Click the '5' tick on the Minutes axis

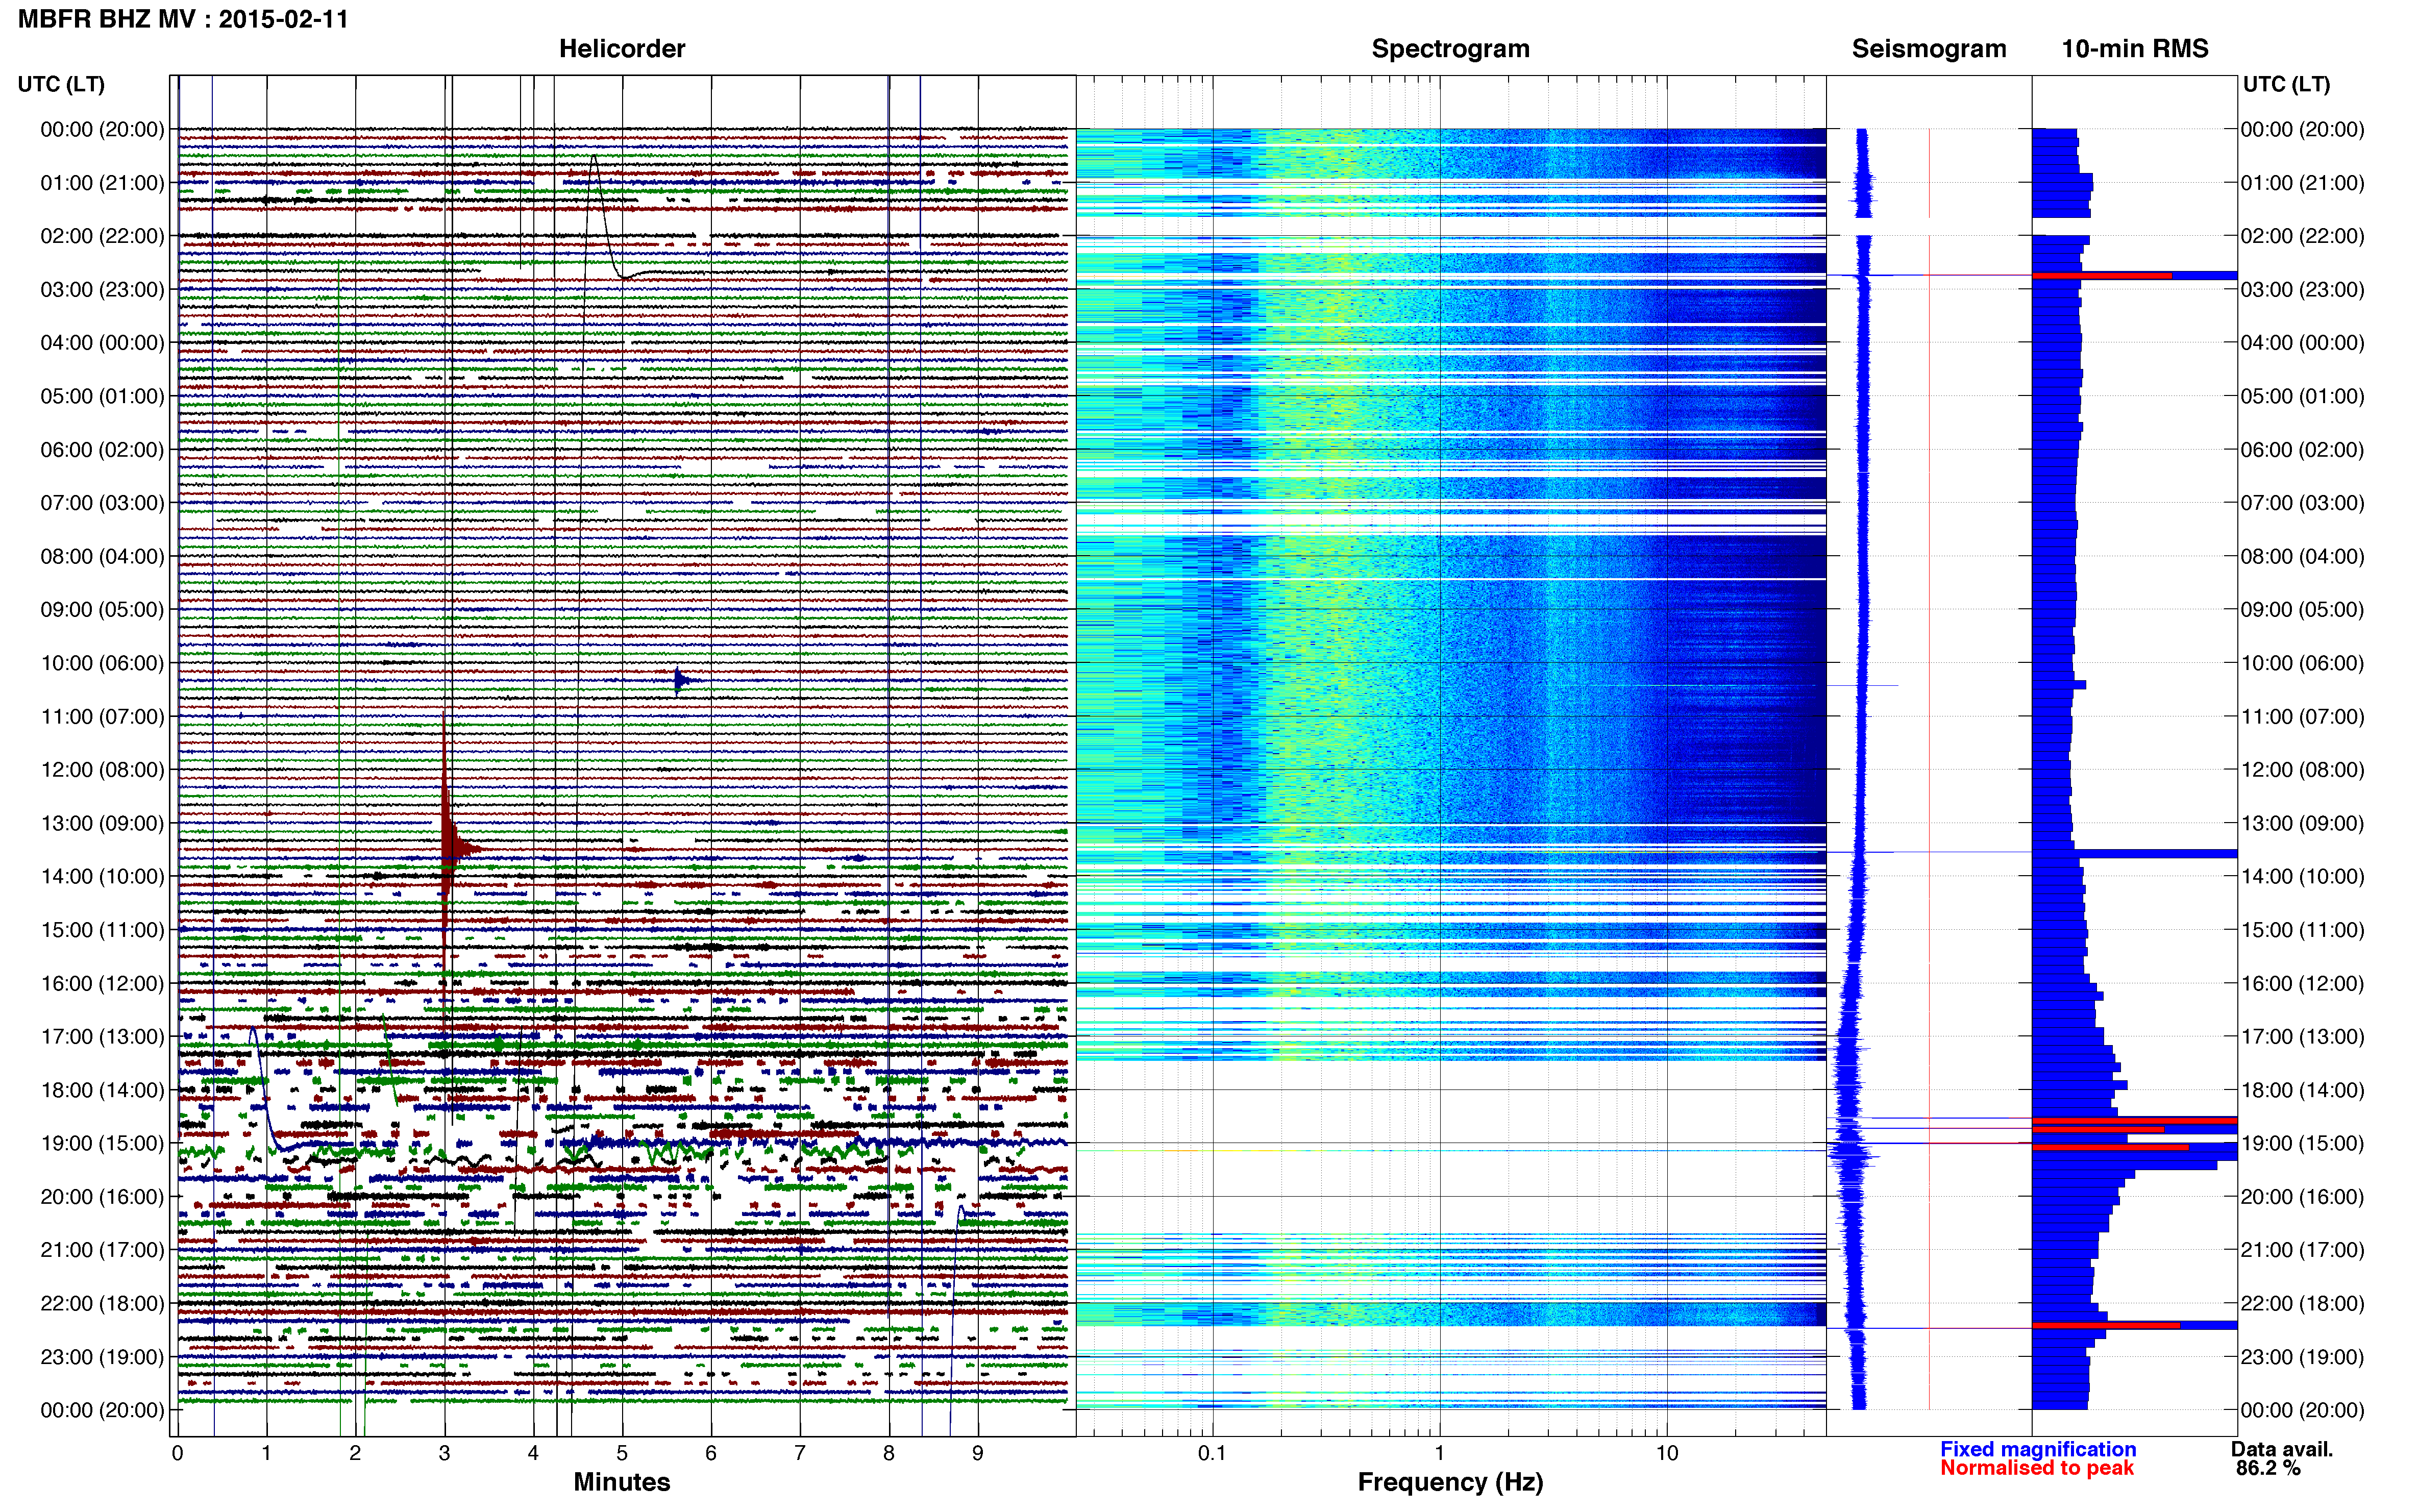click(622, 1453)
